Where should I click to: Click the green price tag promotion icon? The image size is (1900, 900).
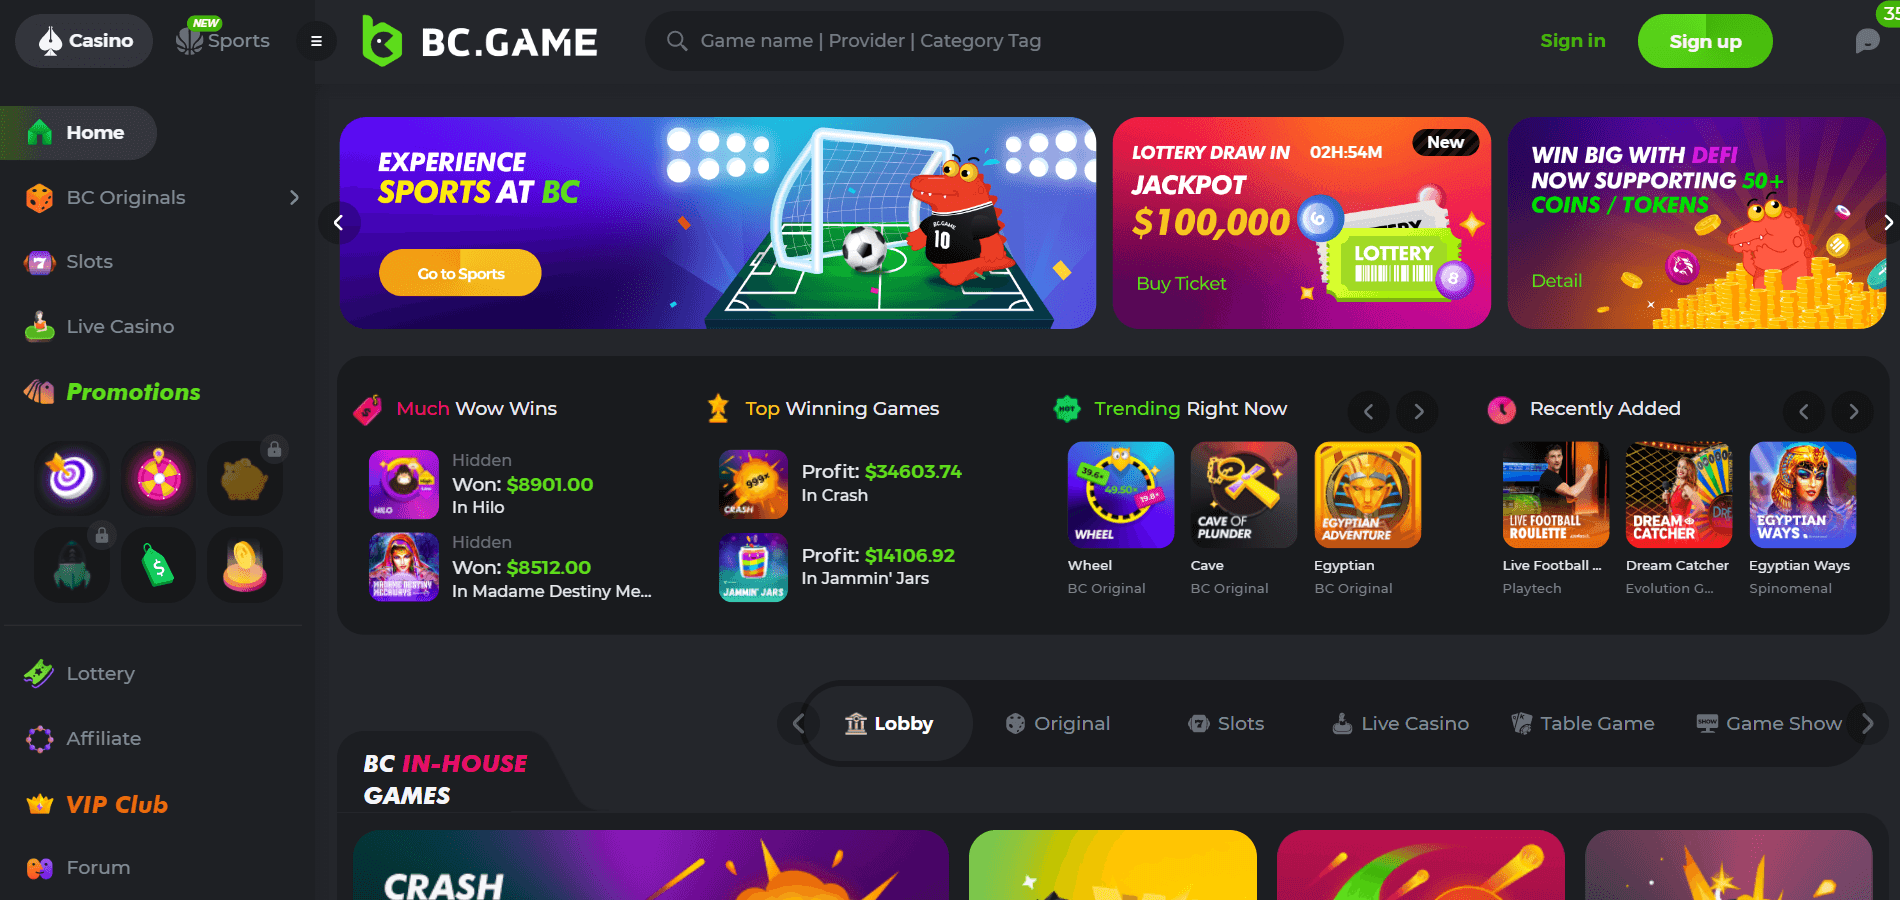[158, 565]
